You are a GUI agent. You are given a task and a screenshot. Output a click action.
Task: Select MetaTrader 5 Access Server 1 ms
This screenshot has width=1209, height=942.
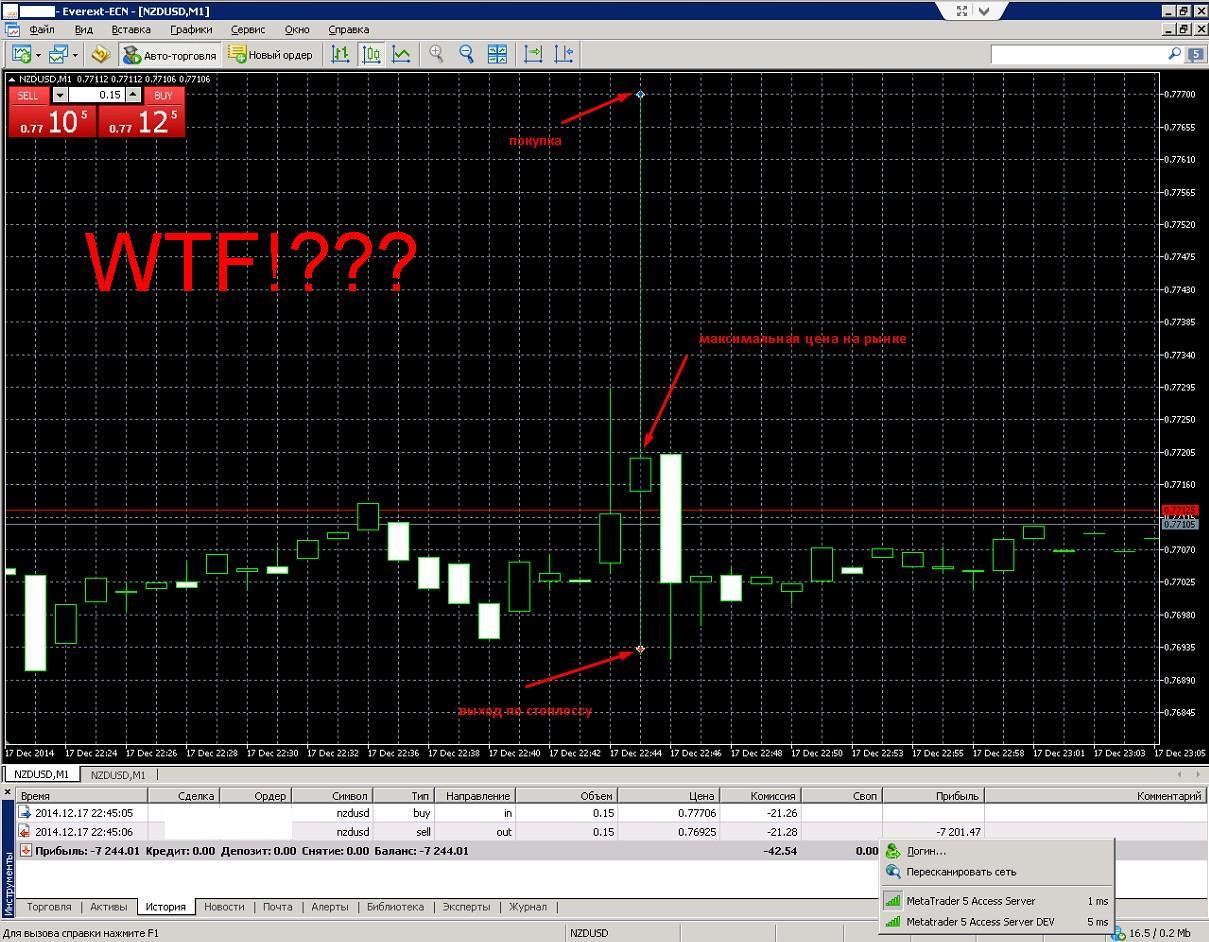point(997,901)
